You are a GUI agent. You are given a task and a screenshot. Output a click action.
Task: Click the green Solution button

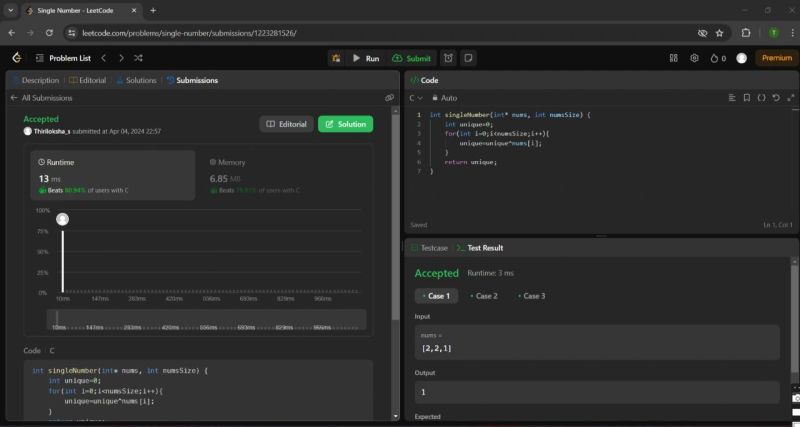345,124
